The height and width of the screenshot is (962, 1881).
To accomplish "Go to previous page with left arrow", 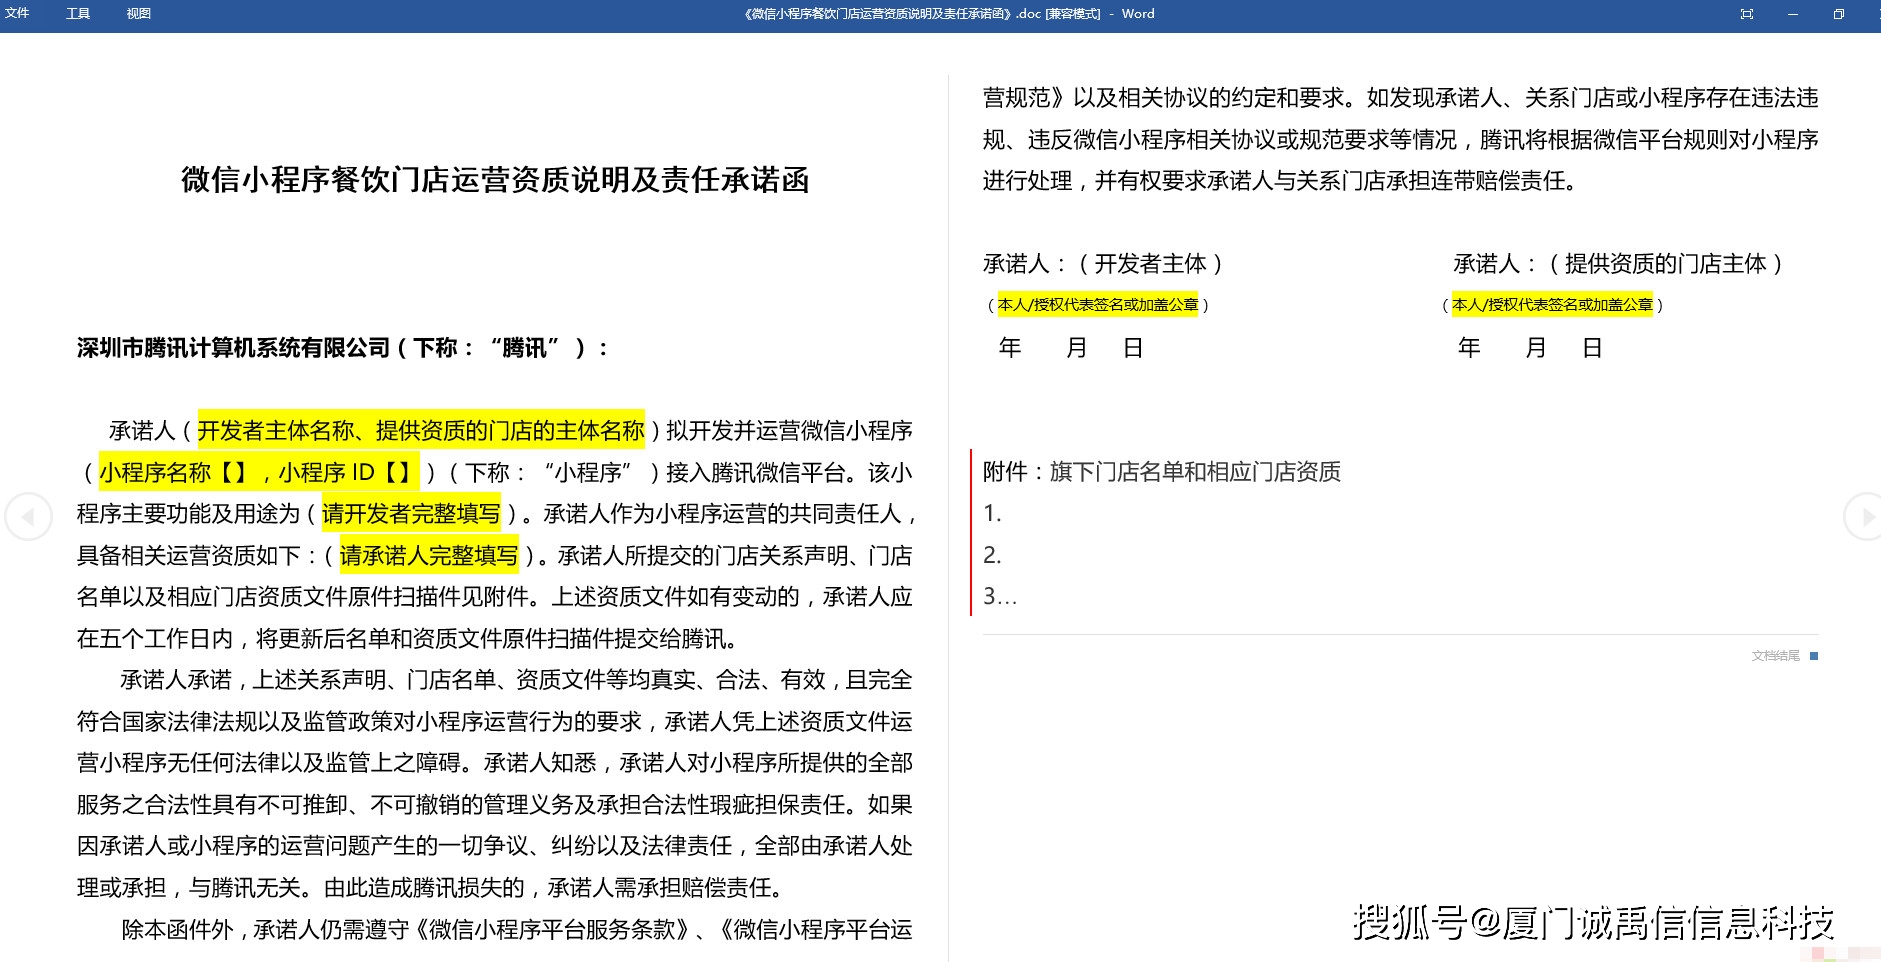I will [28, 517].
